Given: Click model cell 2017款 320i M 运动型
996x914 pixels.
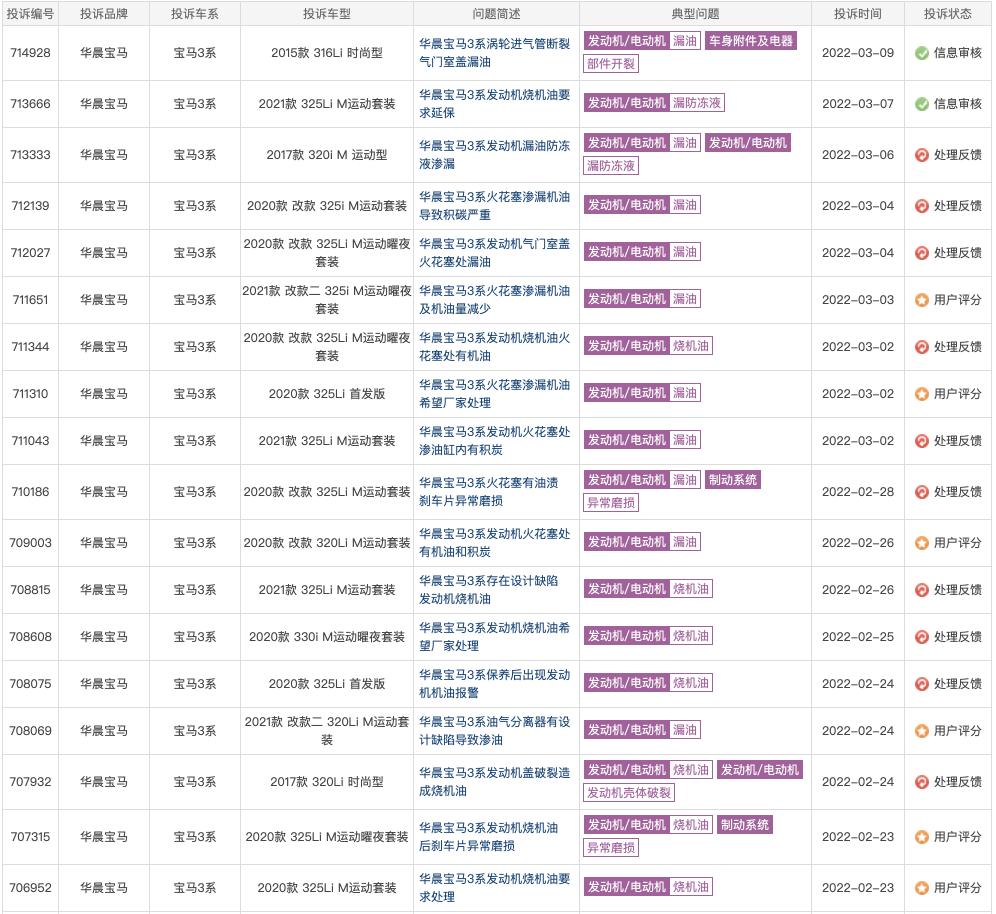Looking at the screenshot, I should (326, 155).
